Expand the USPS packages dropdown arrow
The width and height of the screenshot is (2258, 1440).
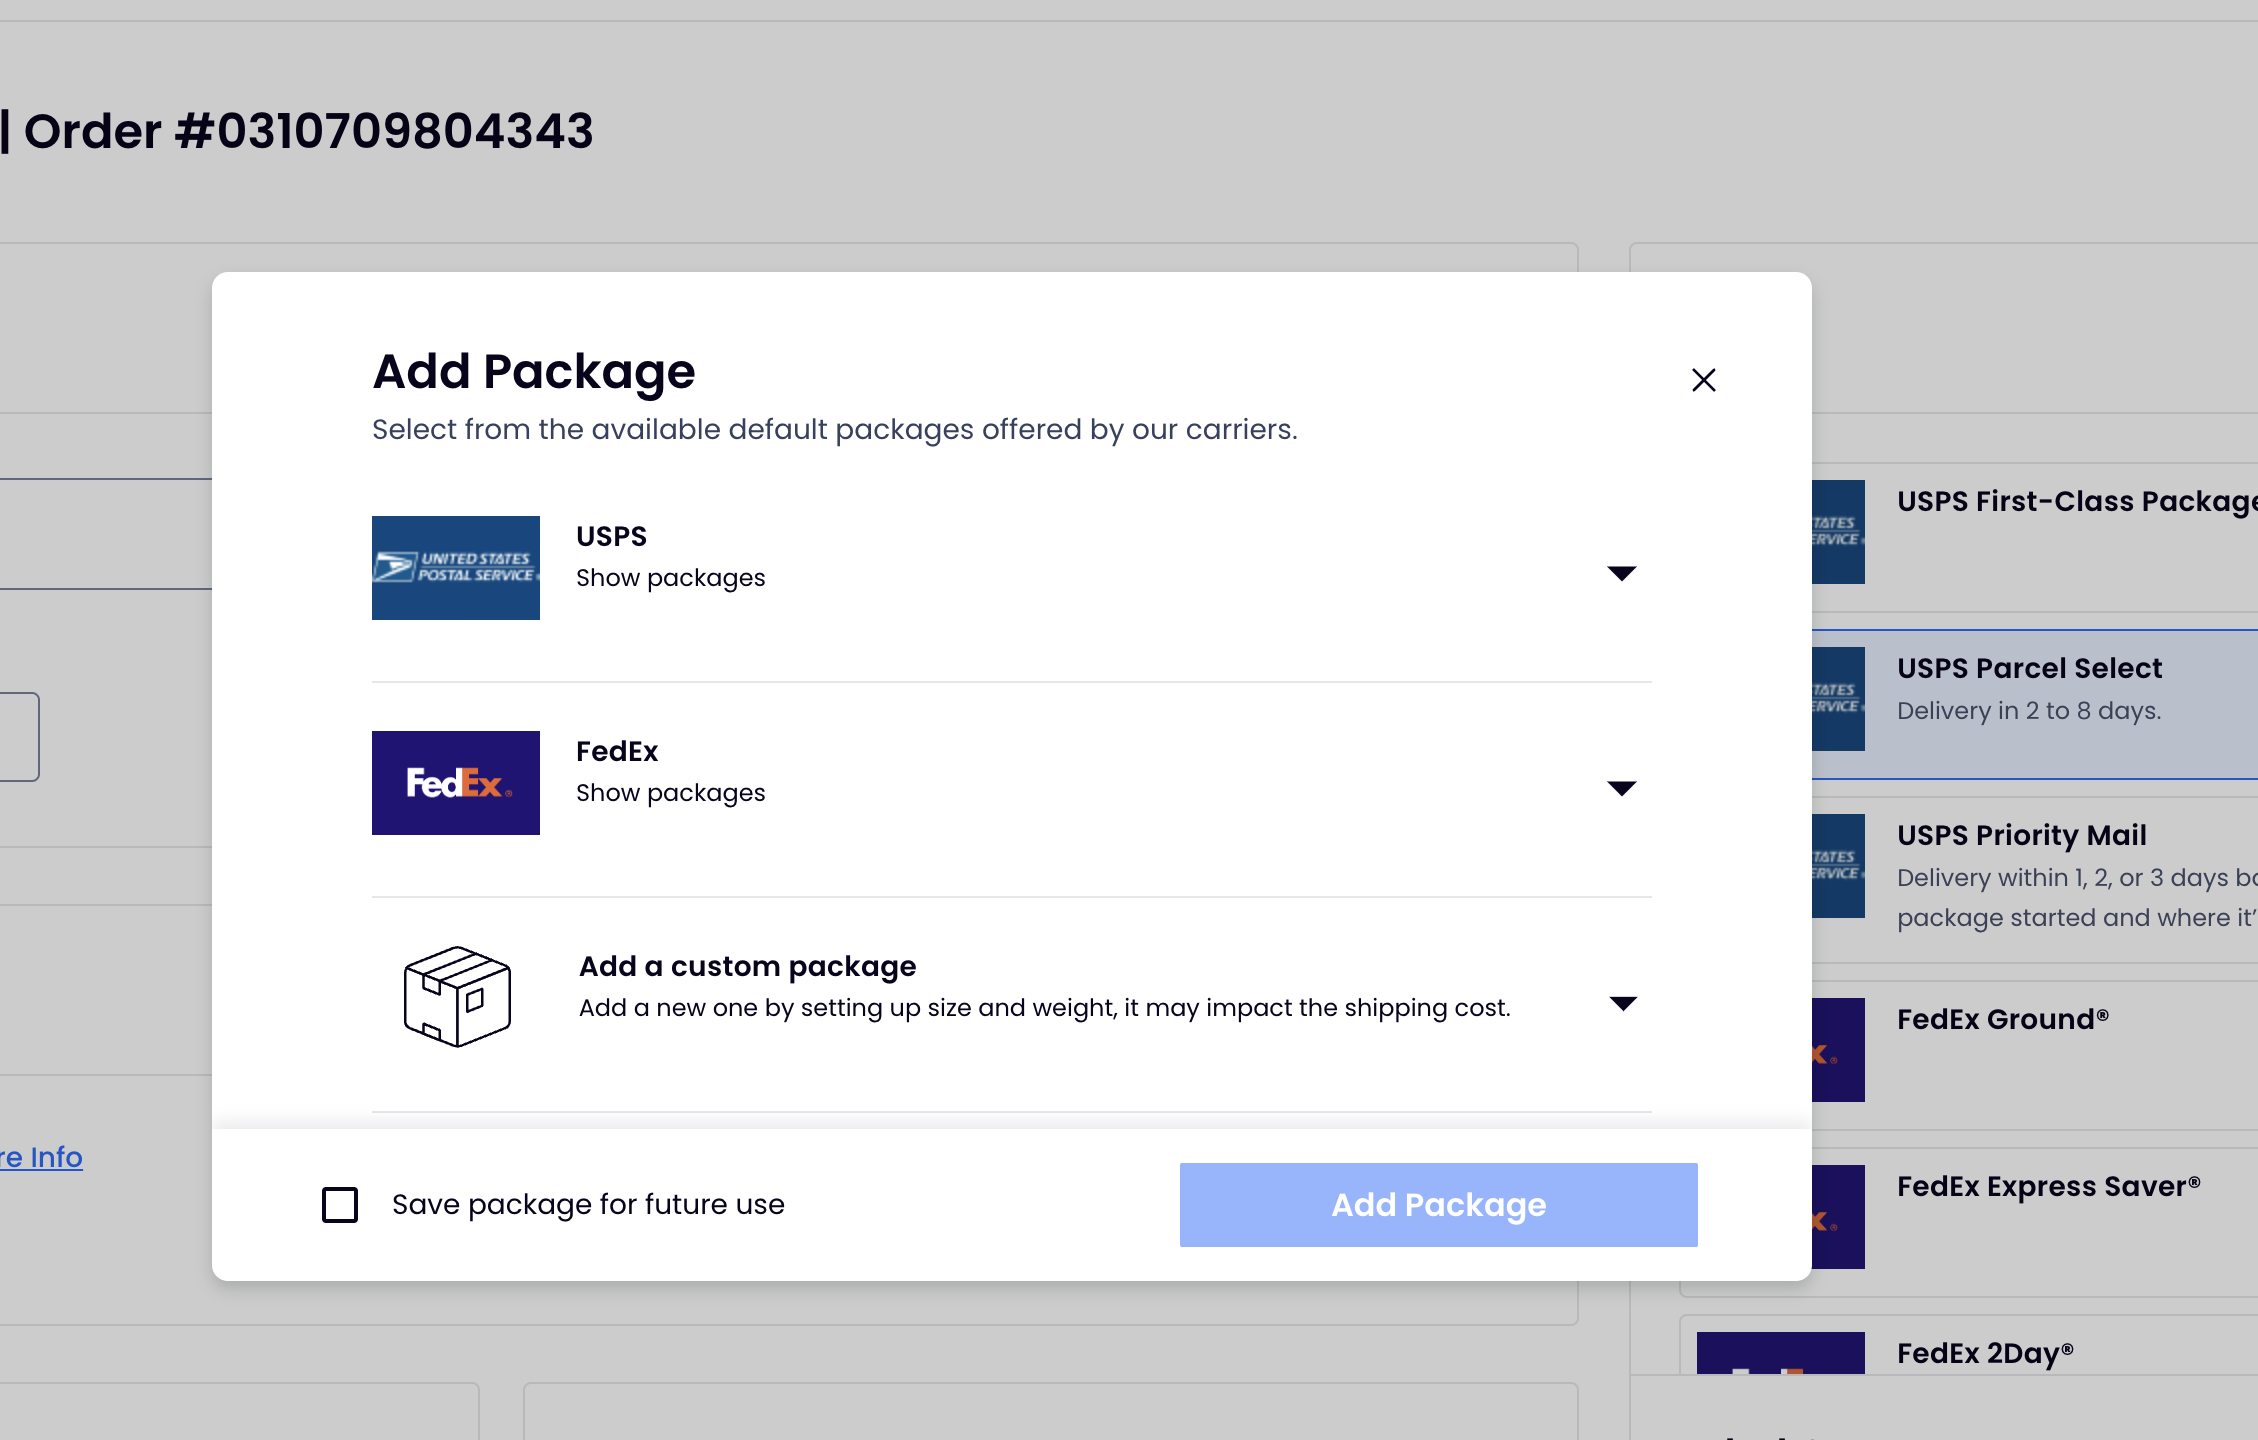1622,573
